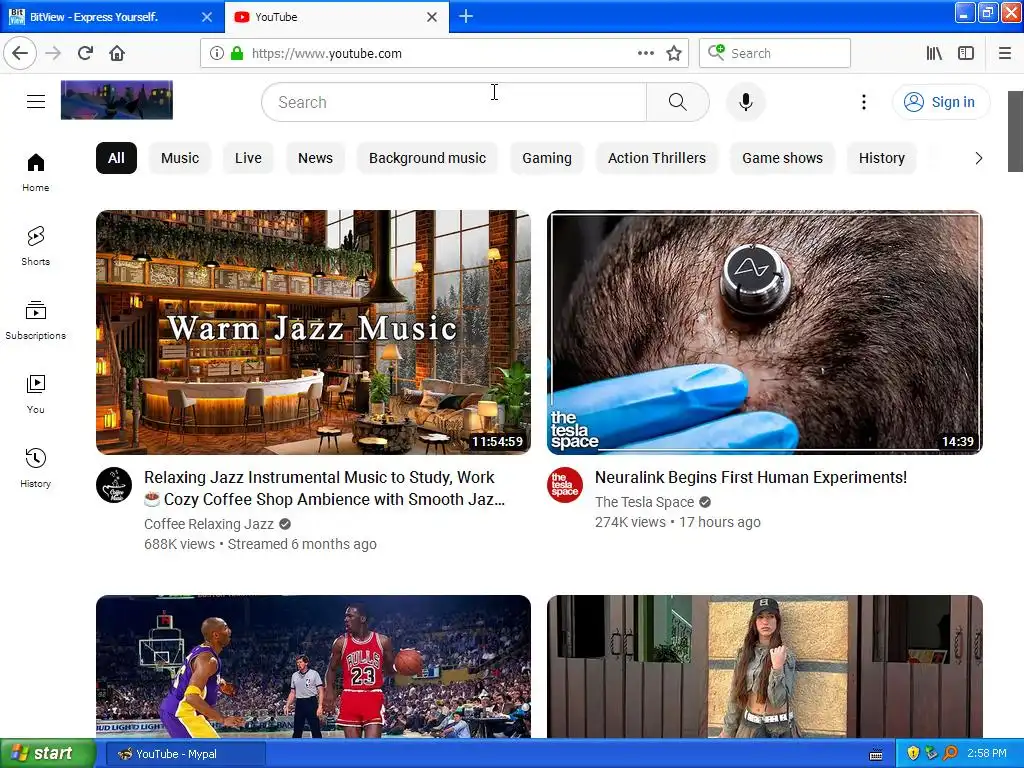Click the URL address bar
Screen dimensions: 1024x768
[x=444, y=53]
